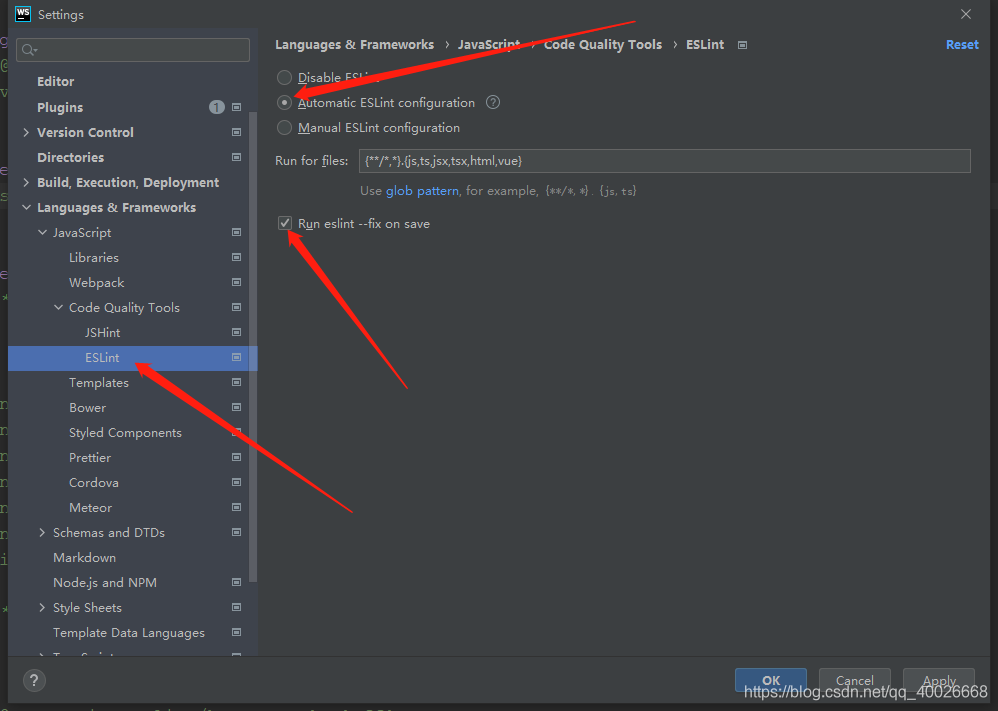Viewport: 998px width, 711px height.
Task: Click the project-level icon beside JavaScript
Action: 236,232
